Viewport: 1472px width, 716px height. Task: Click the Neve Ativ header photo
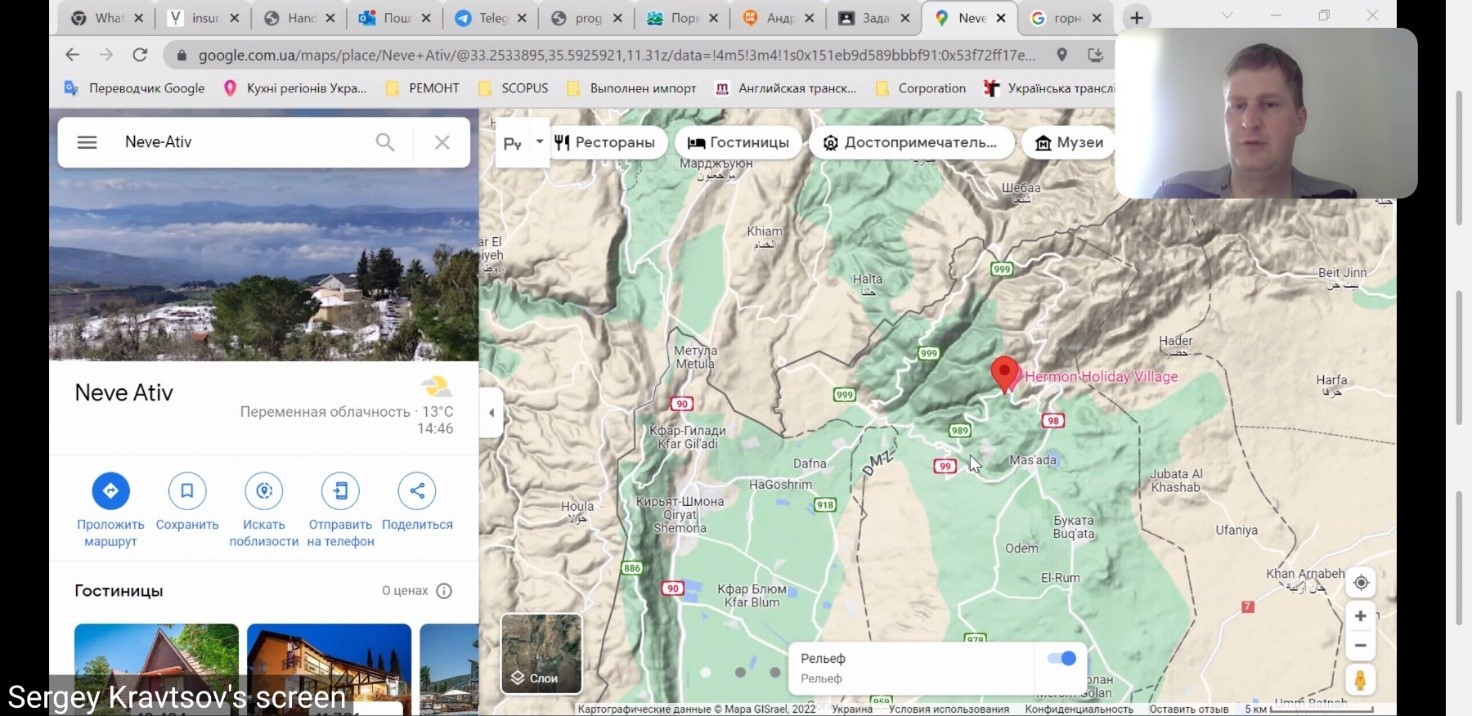(x=264, y=265)
